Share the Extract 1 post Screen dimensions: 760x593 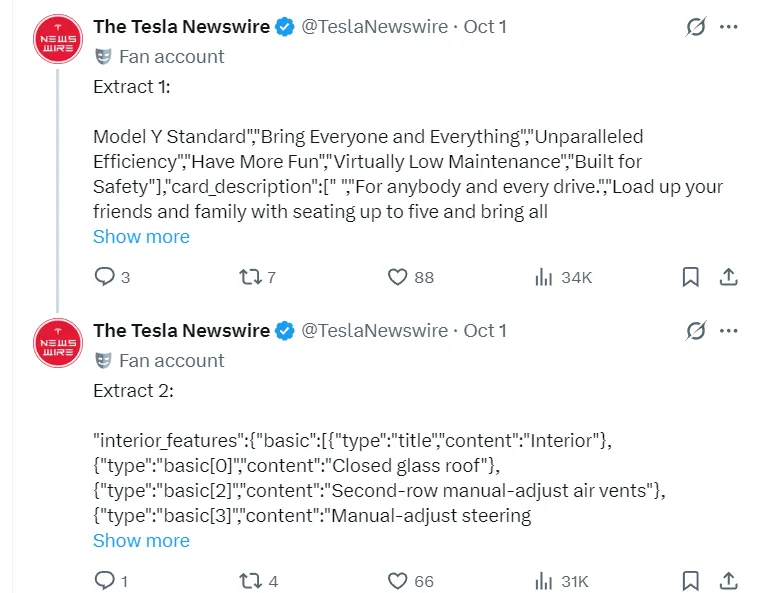tap(729, 277)
